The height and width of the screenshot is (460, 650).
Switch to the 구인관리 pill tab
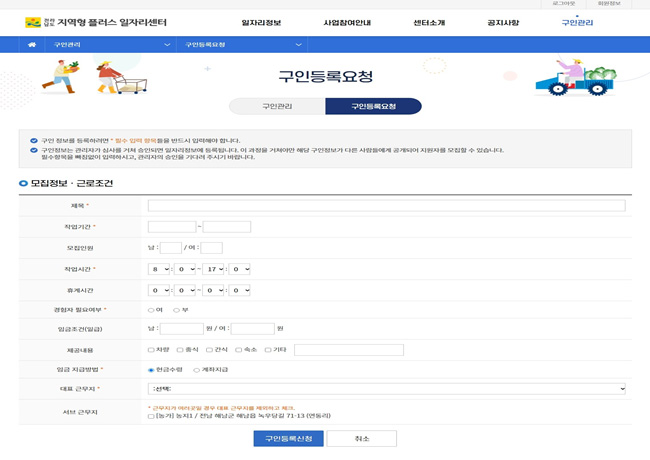(277, 107)
